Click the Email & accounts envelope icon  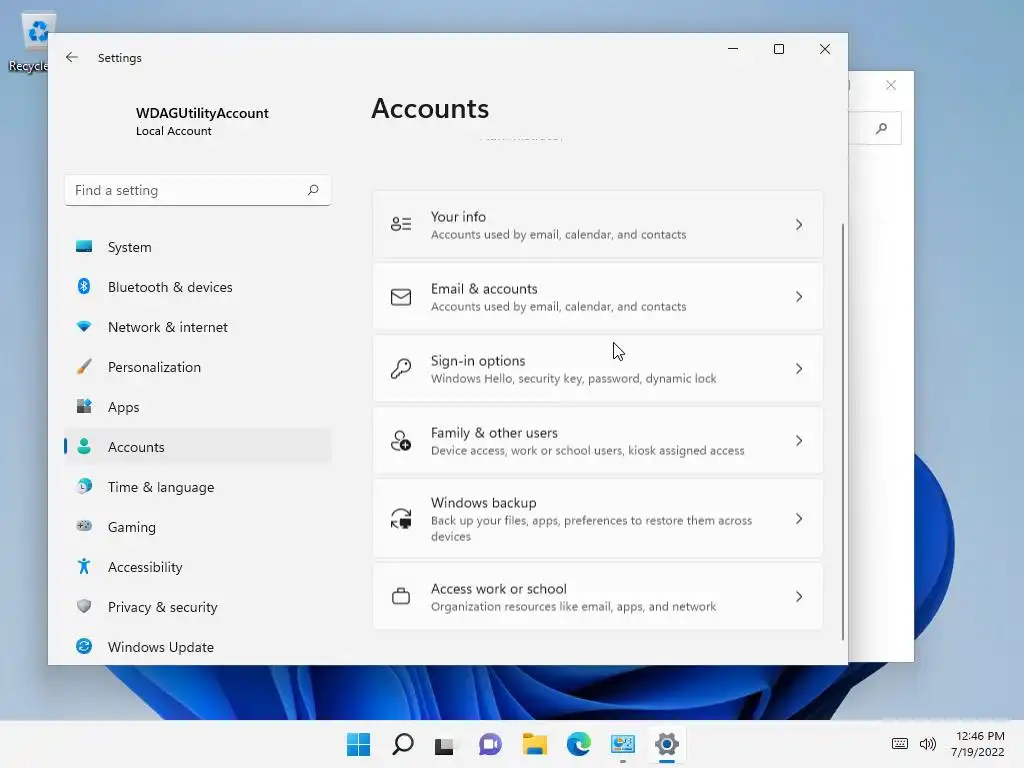tap(401, 296)
